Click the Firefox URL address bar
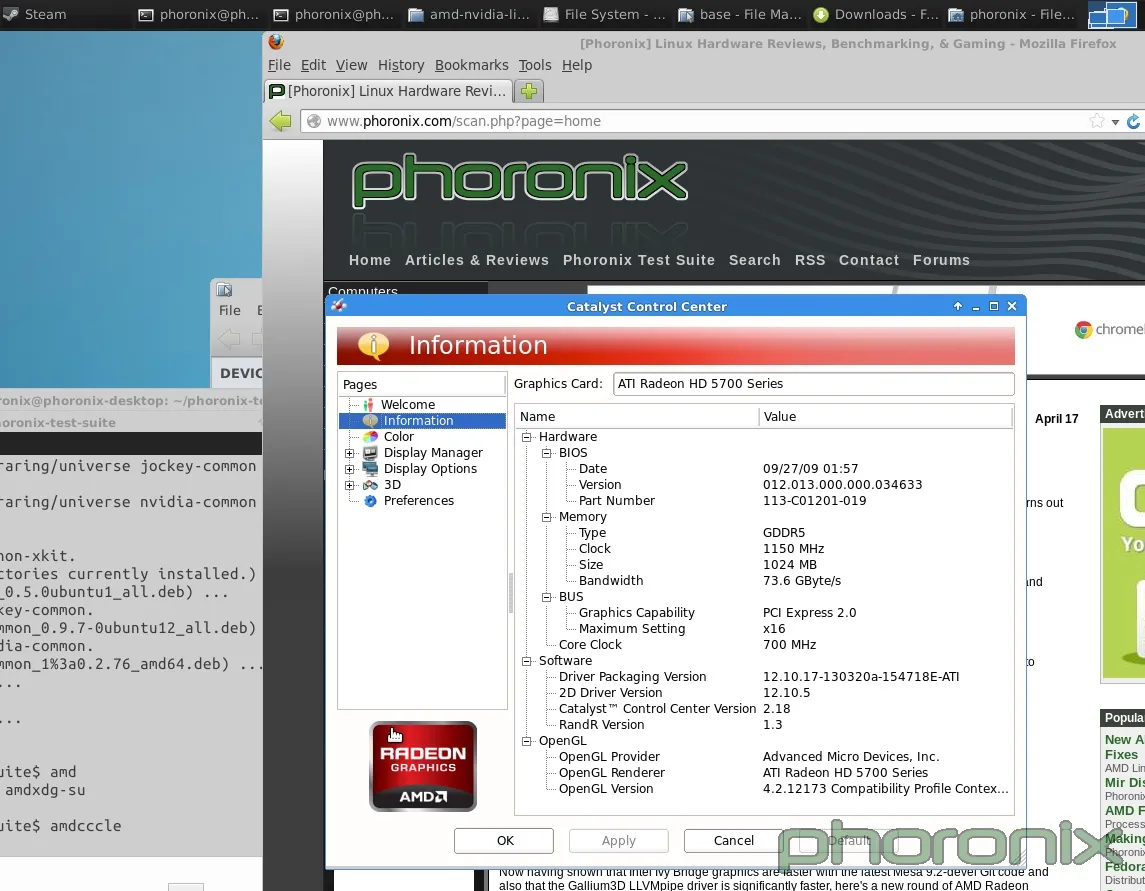Image resolution: width=1145 pixels, height=891 pixels. 701,121
